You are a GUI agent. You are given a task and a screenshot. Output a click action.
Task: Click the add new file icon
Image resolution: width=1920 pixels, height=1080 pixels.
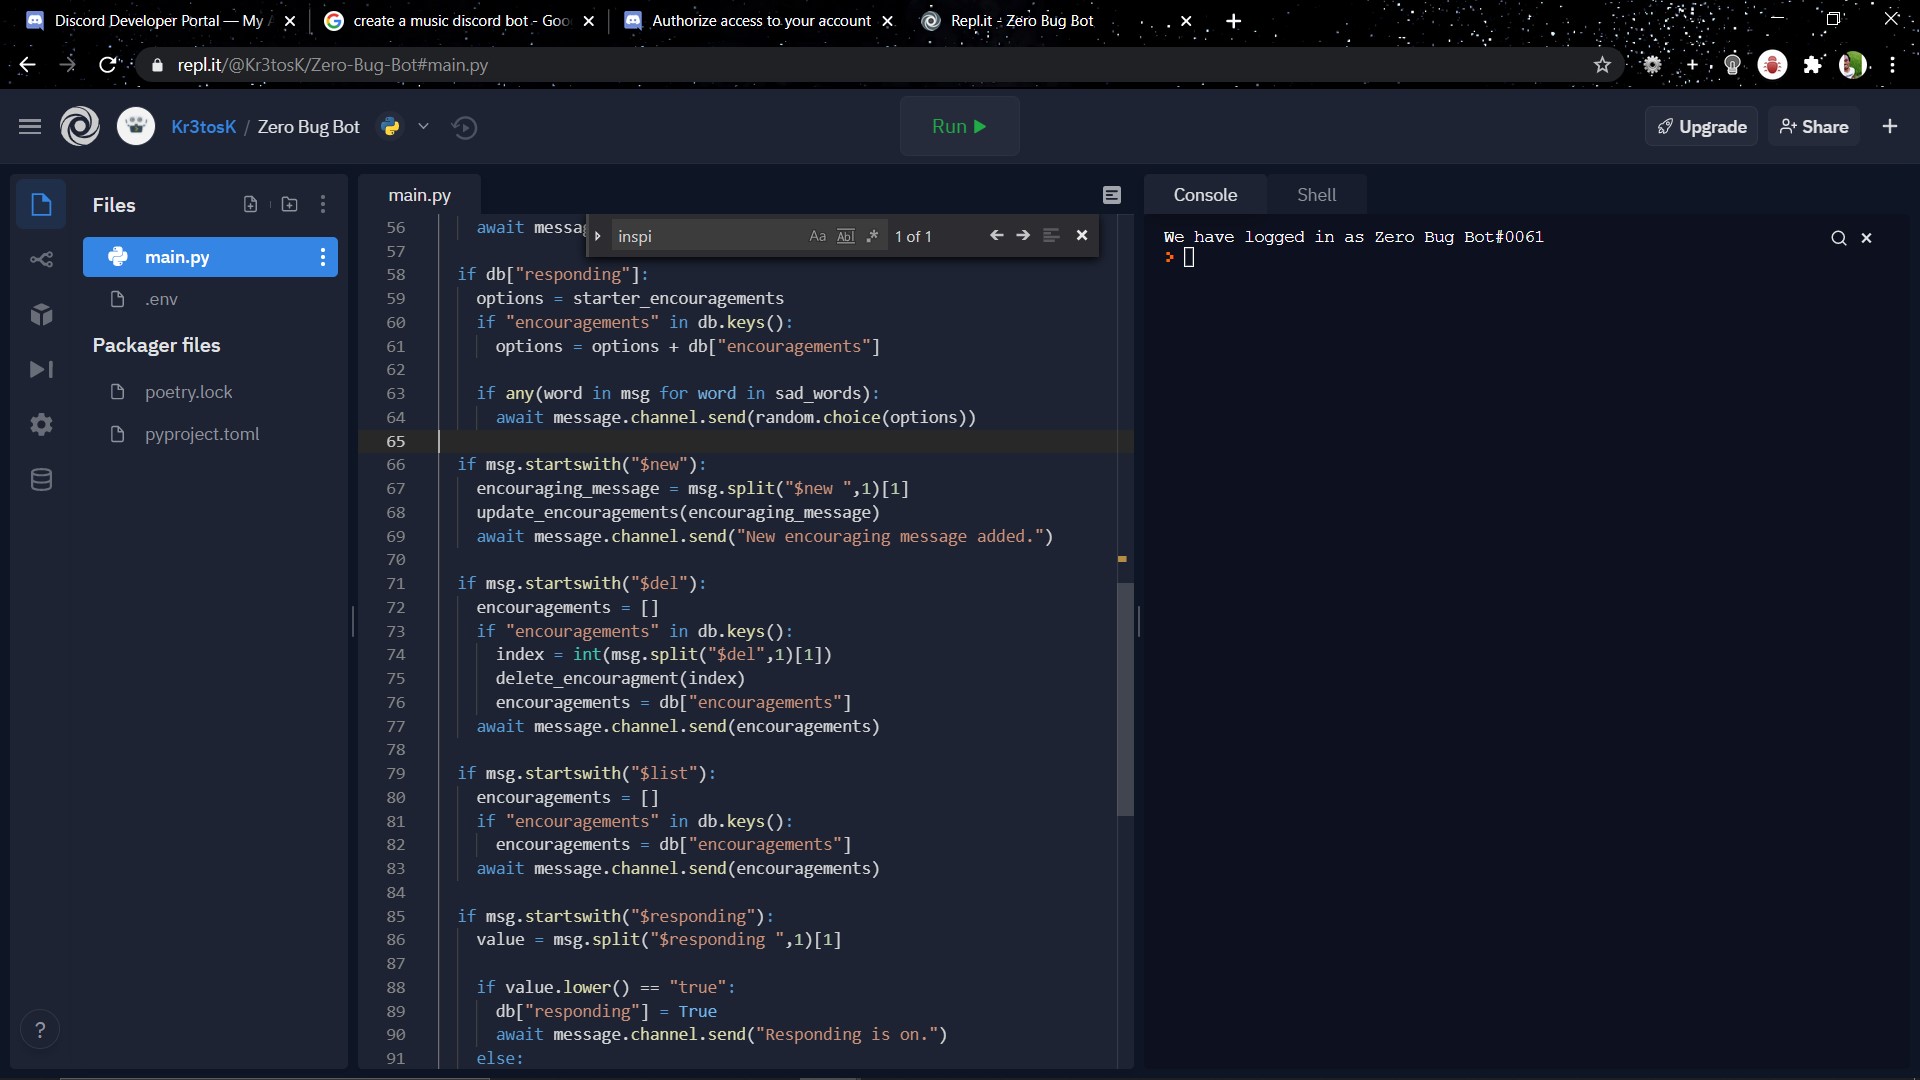[250, 205]
